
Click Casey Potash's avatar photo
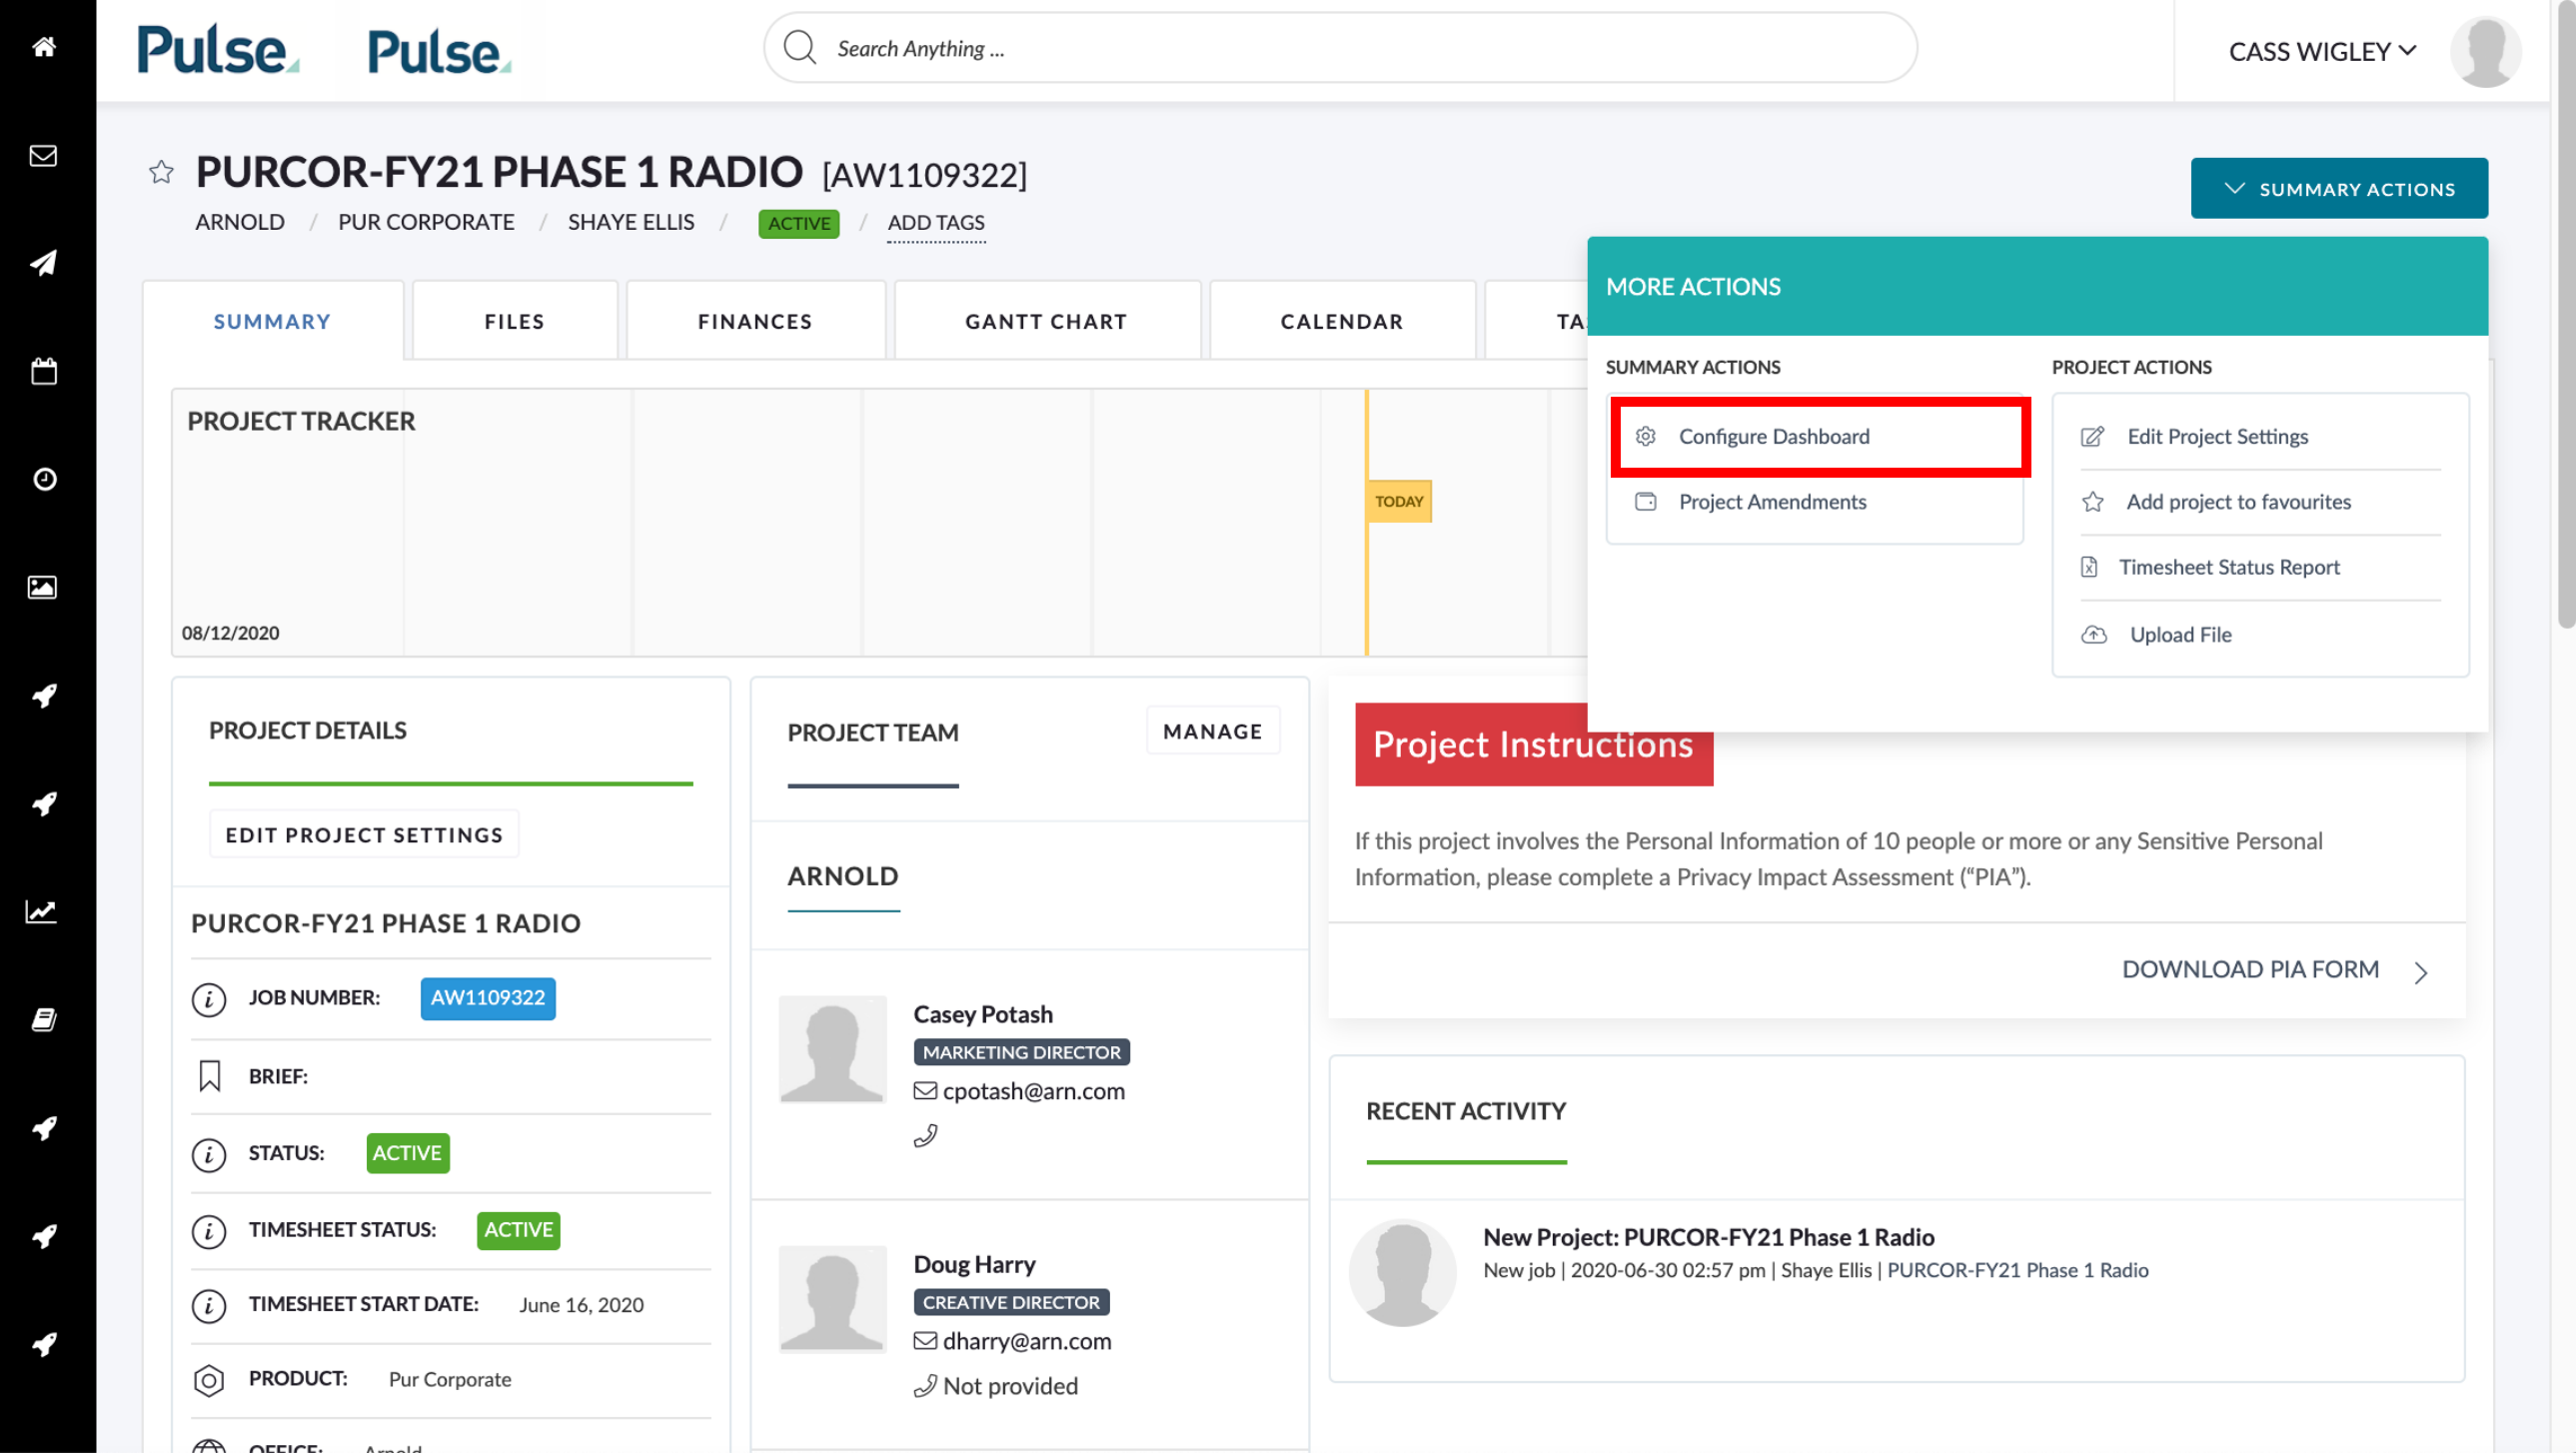832,1049
